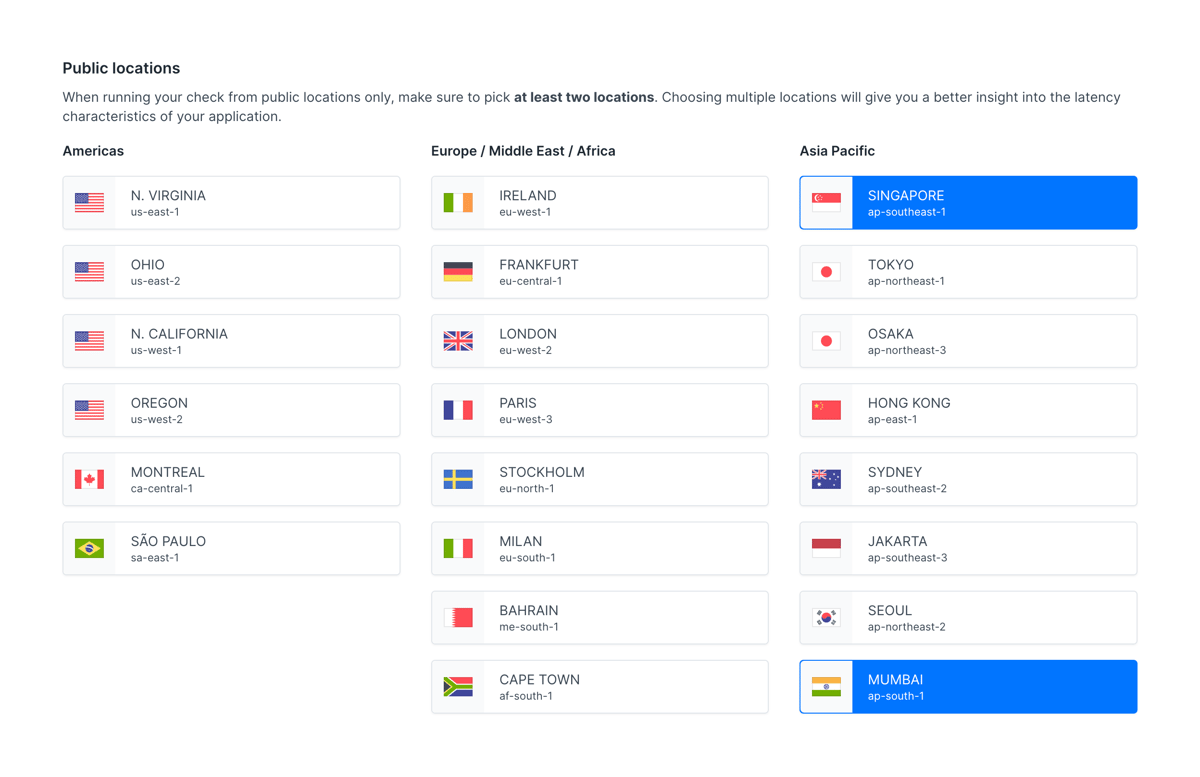Click the Irish flag beside Ireland
Viewport: 1200px width, 777px height.
[457, 202]
